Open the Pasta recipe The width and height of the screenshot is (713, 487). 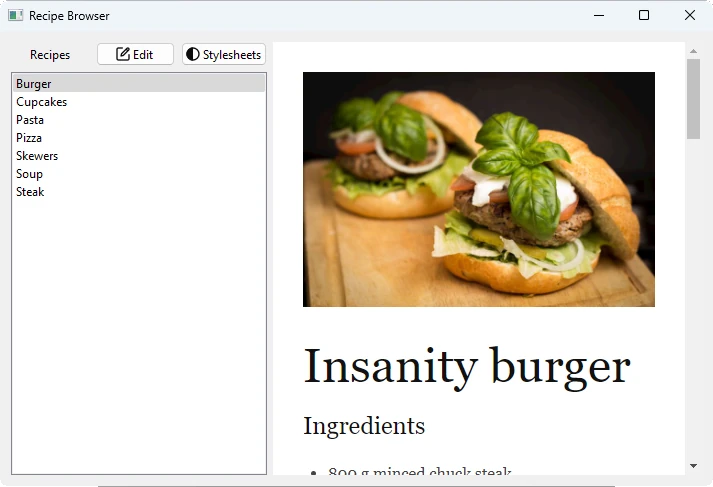tap(30, 120)
